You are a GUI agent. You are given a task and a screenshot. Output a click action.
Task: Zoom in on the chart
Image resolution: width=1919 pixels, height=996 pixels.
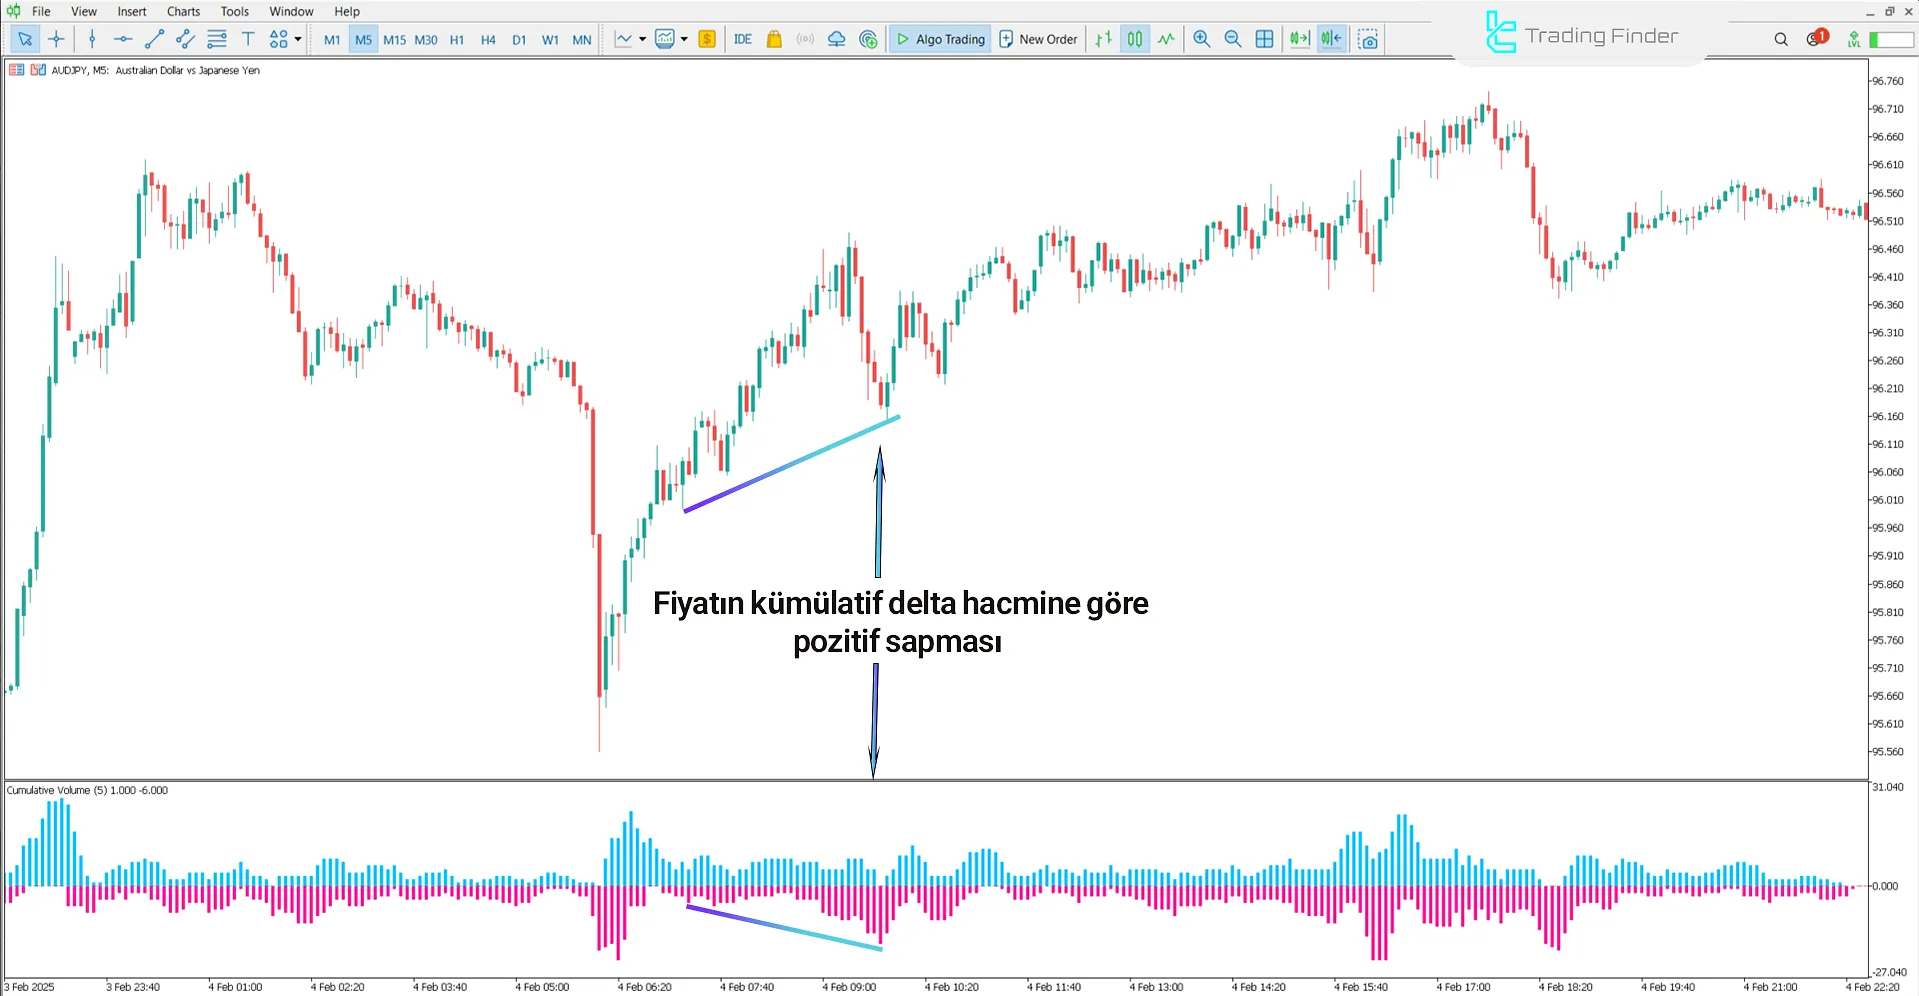(x=1201, y=39)
